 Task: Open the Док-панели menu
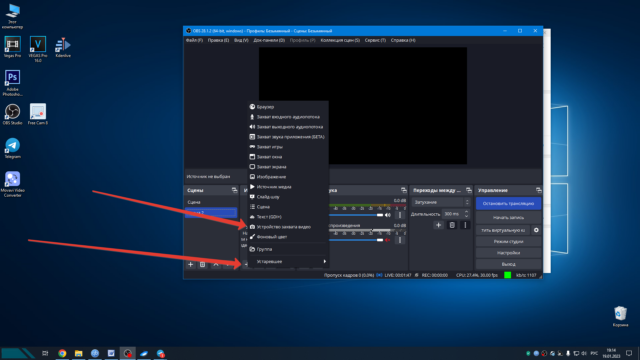269,40
